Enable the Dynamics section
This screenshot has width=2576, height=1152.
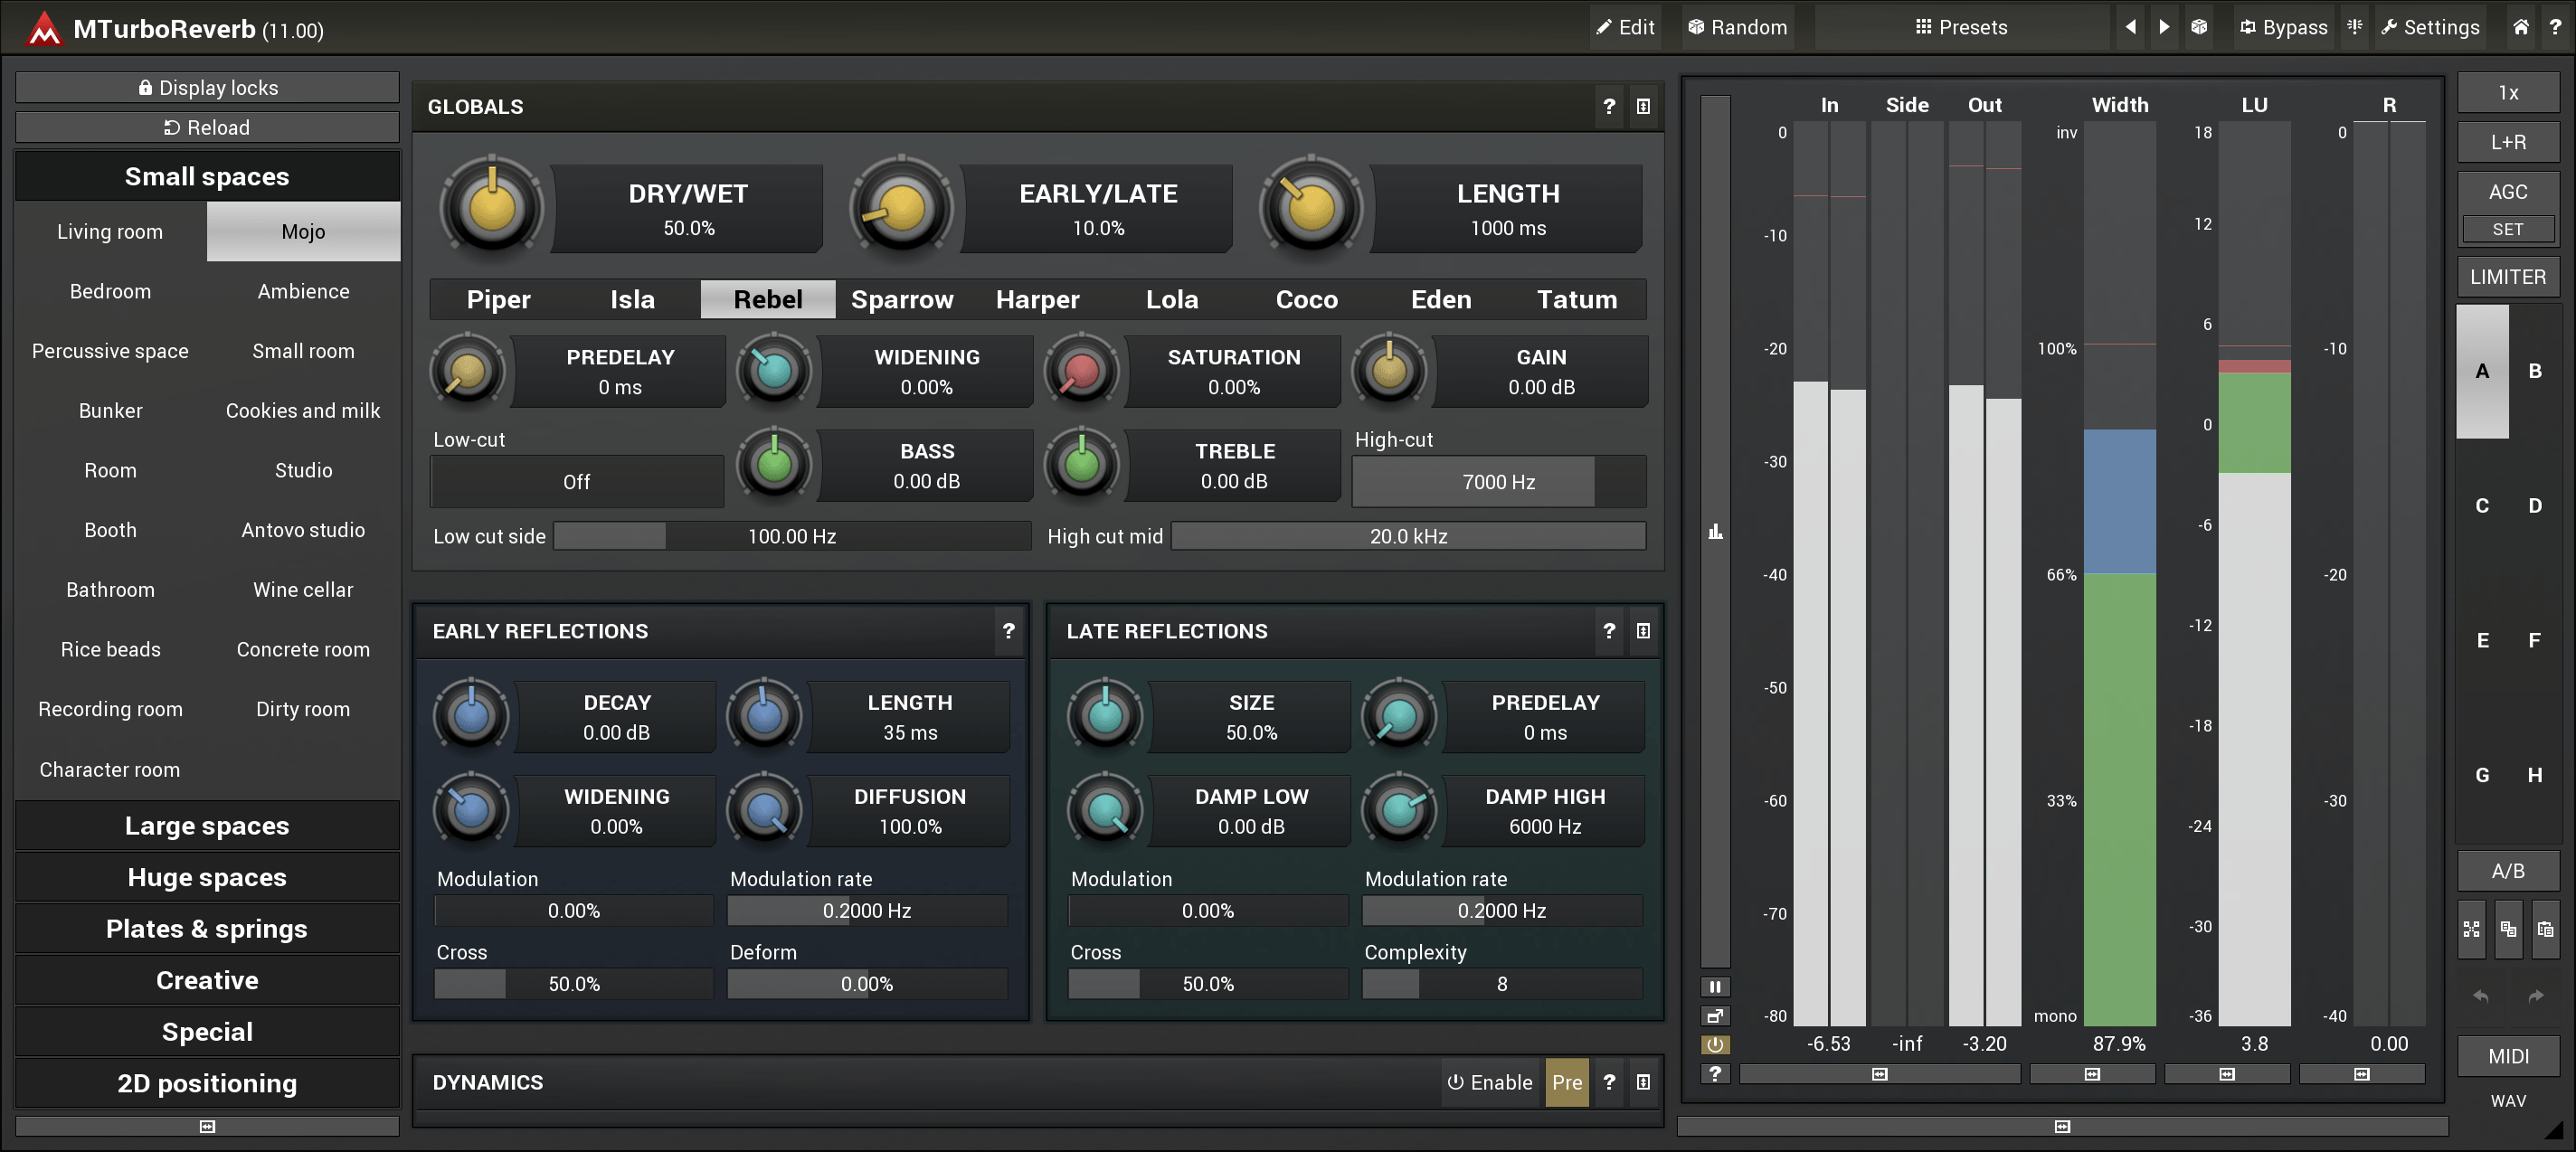(x=1490, y=1082)
